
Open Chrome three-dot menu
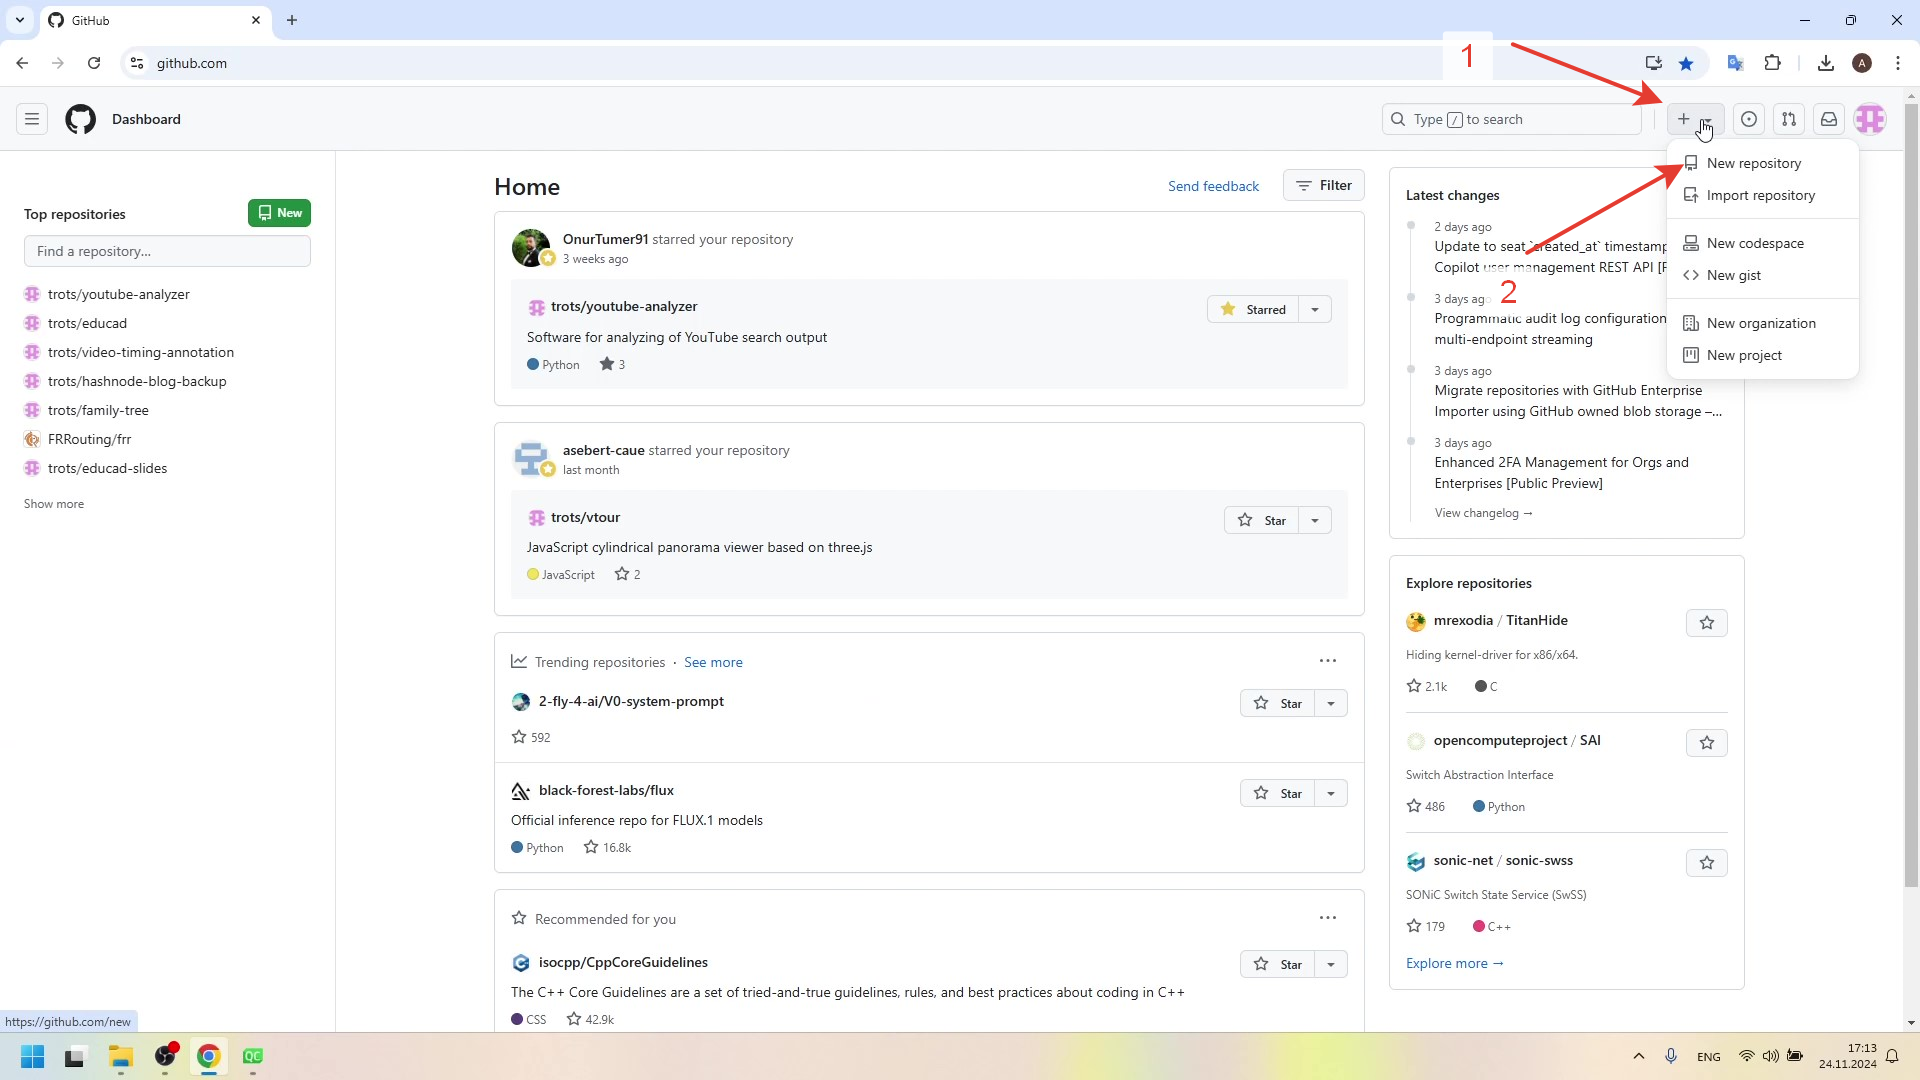point(1898,63)
